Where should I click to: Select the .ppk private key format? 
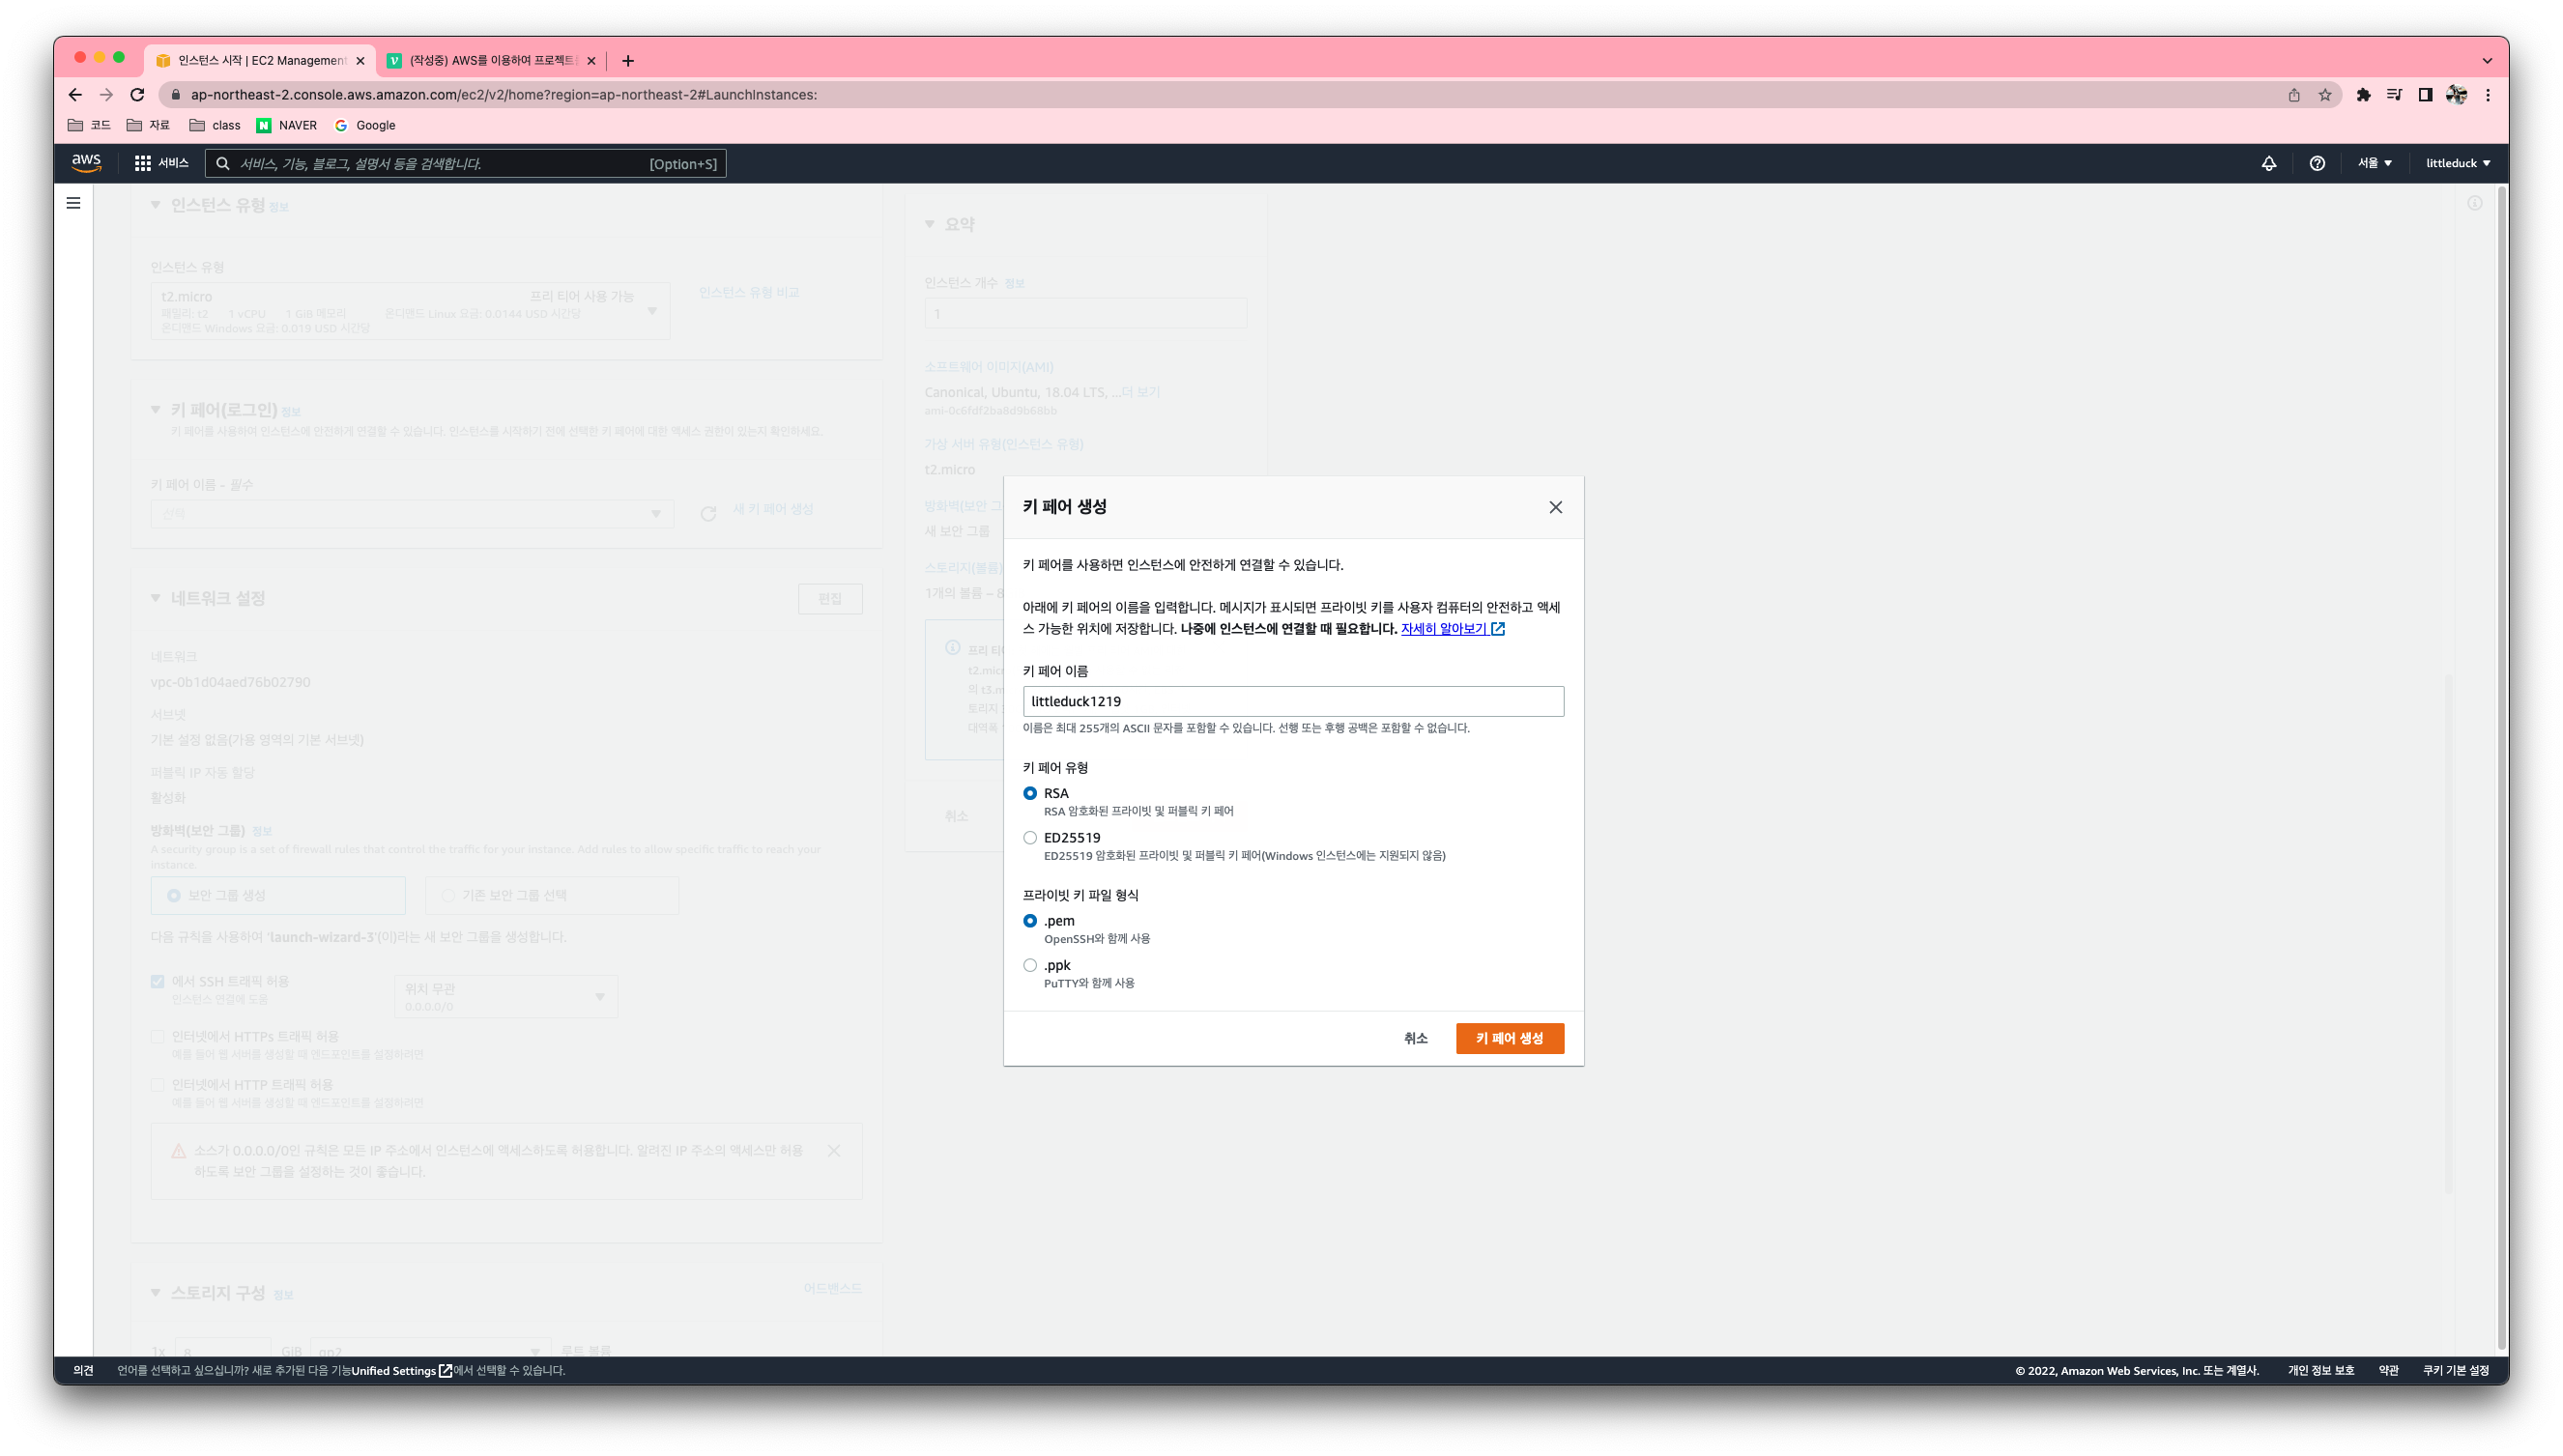(x=1029, y=965)
